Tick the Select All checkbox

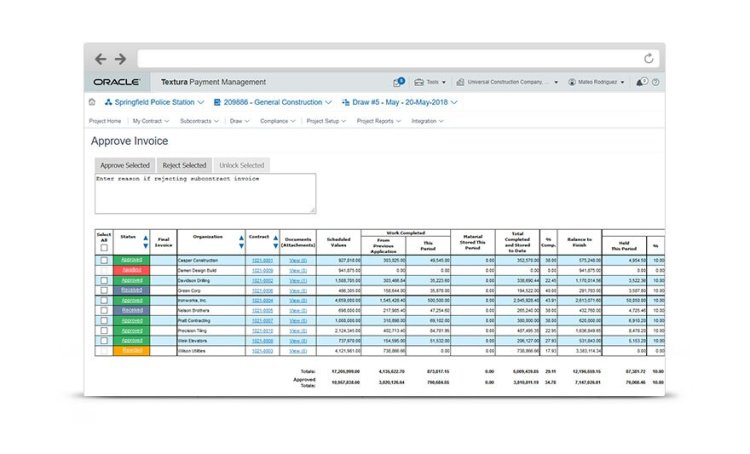[x=104, y=247]
